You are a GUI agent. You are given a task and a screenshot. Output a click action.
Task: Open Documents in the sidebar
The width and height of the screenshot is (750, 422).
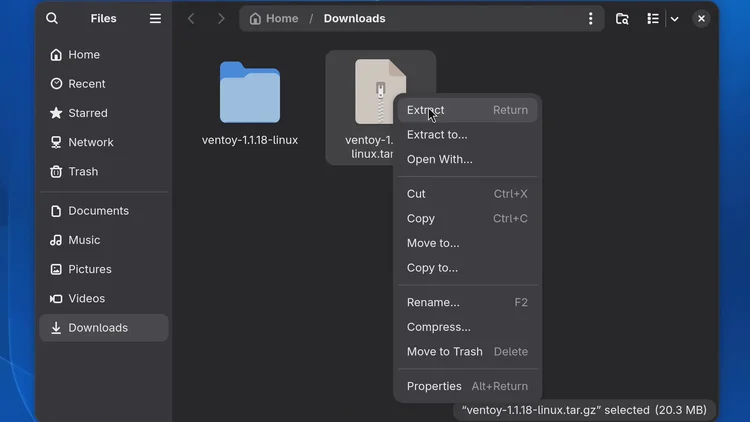click(104, 211)
